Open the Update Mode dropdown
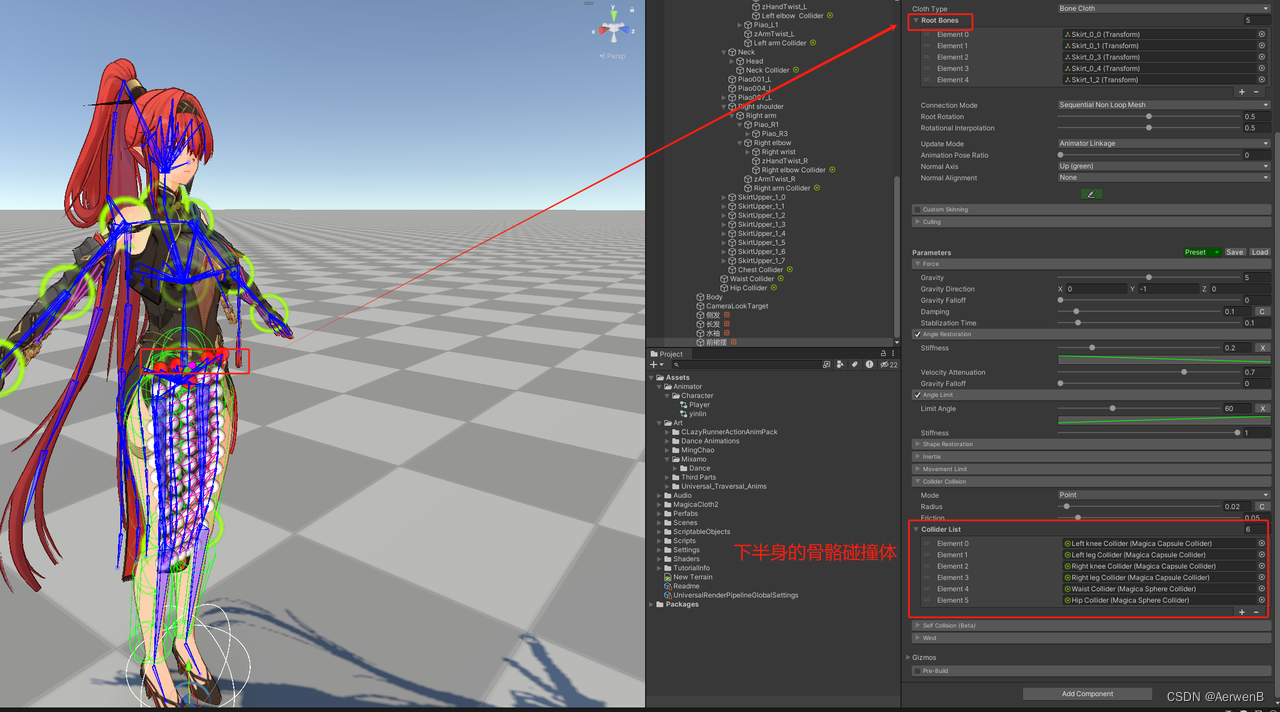1280x712 pixels. (1164, 144)
